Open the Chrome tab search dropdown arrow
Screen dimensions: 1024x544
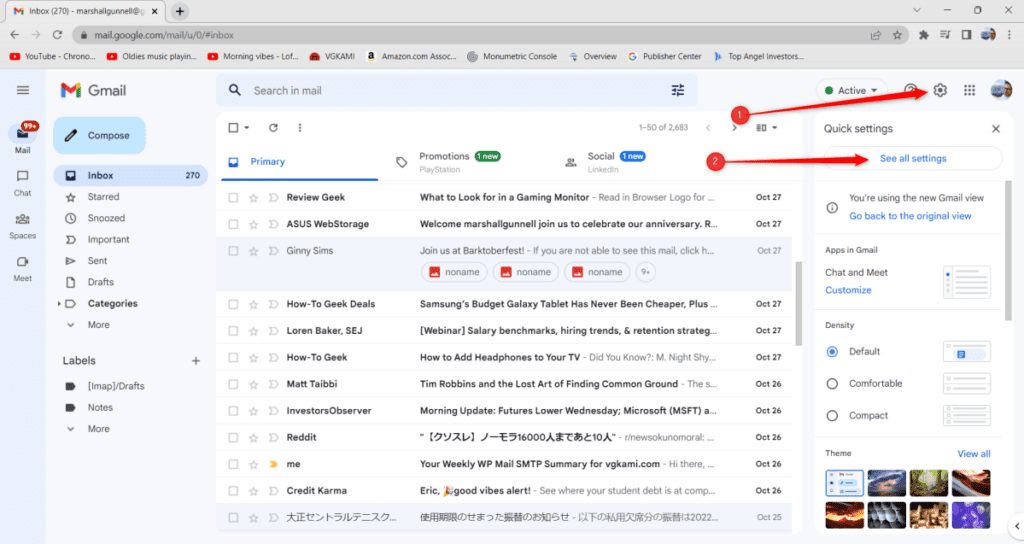click(917, 10)
